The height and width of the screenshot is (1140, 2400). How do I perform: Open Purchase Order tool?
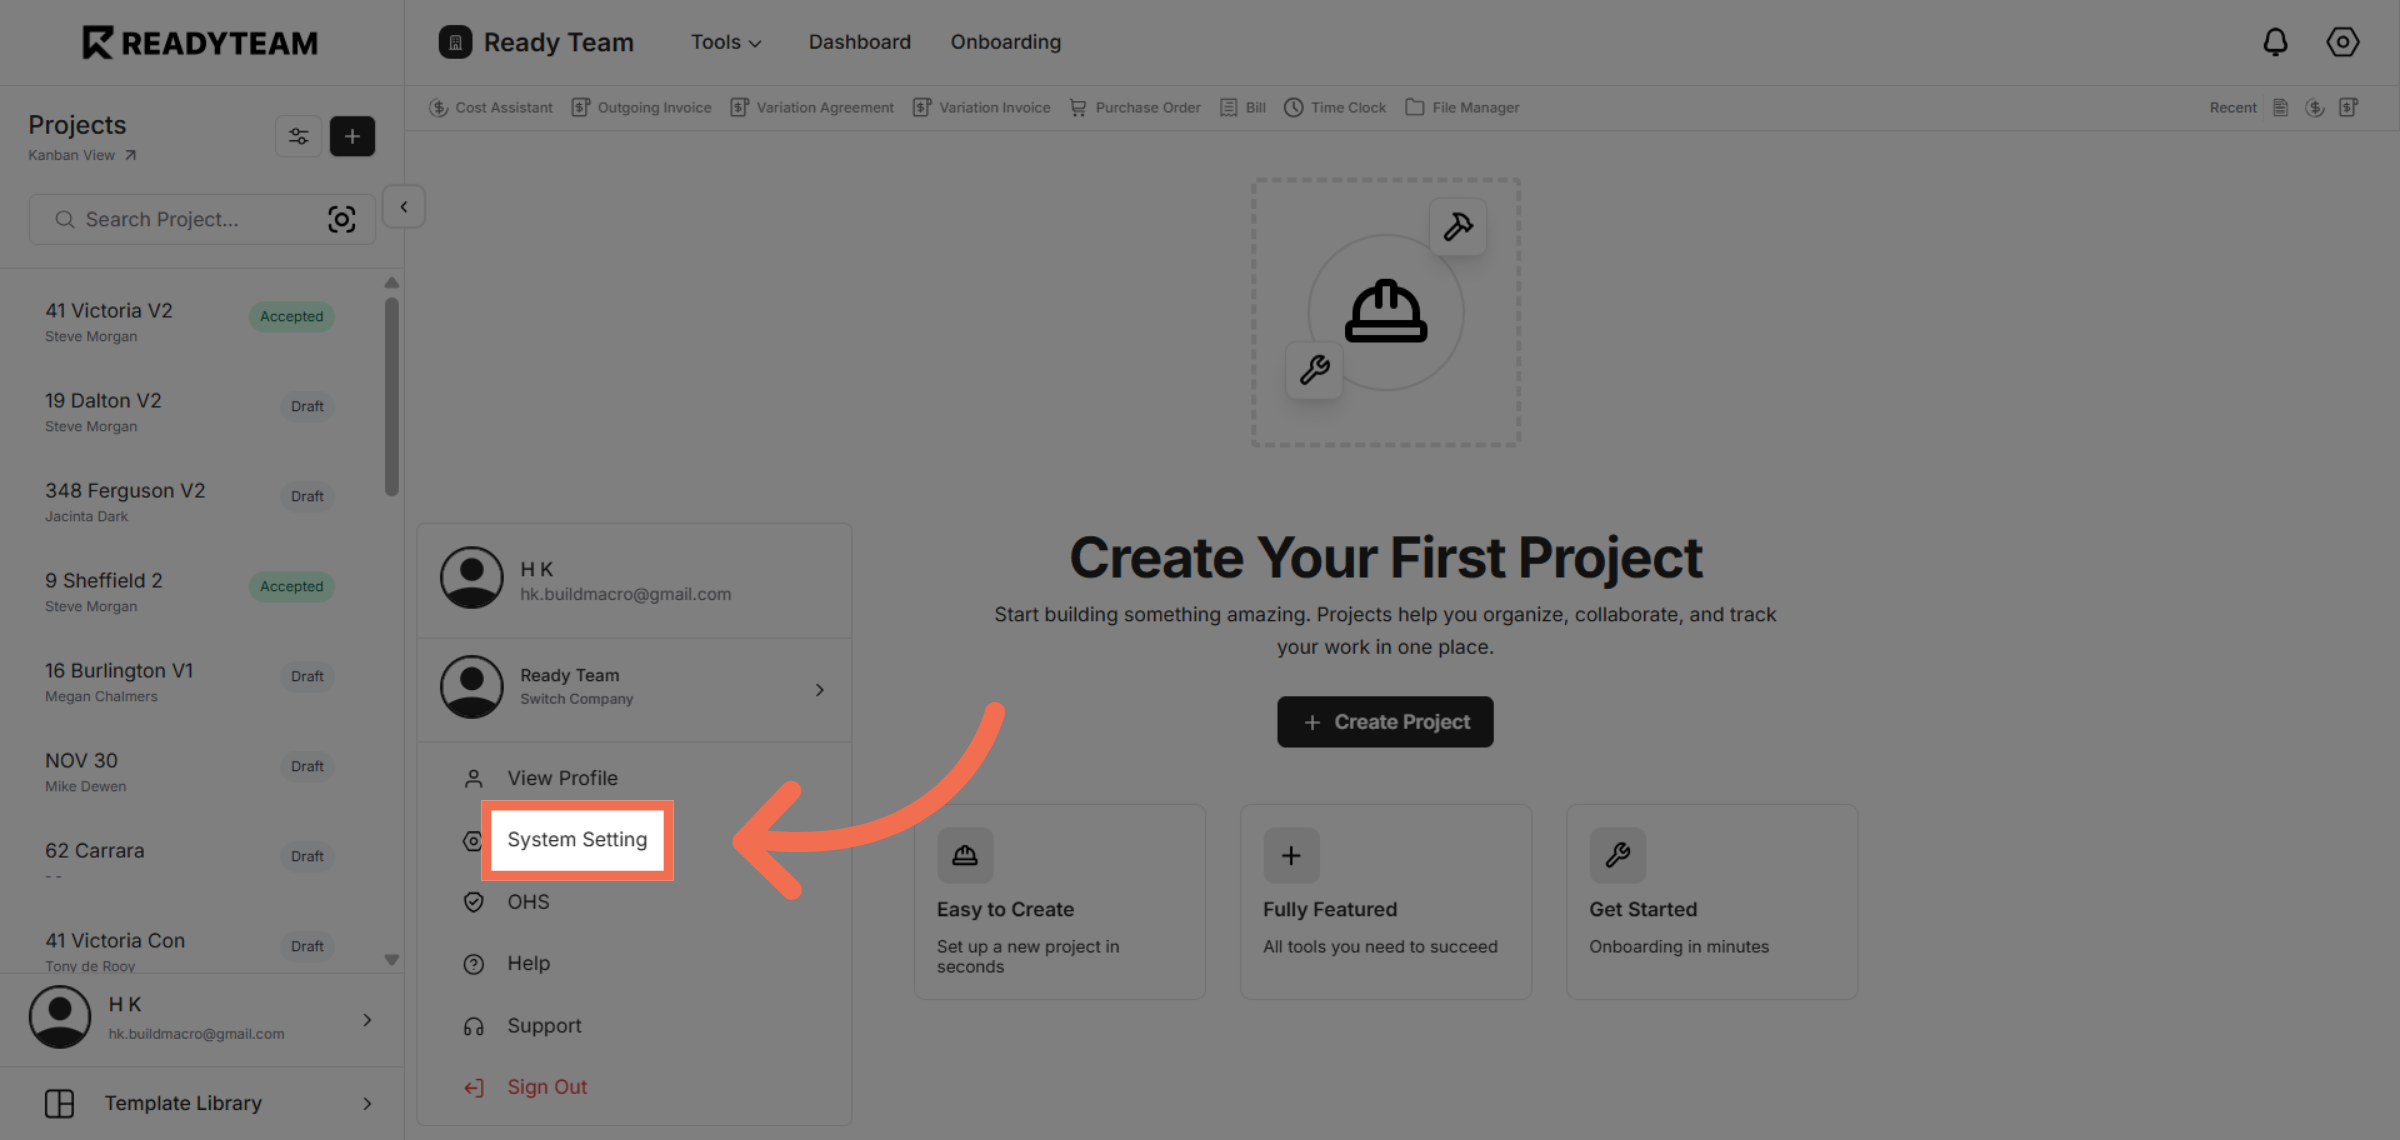point(1136,107)
